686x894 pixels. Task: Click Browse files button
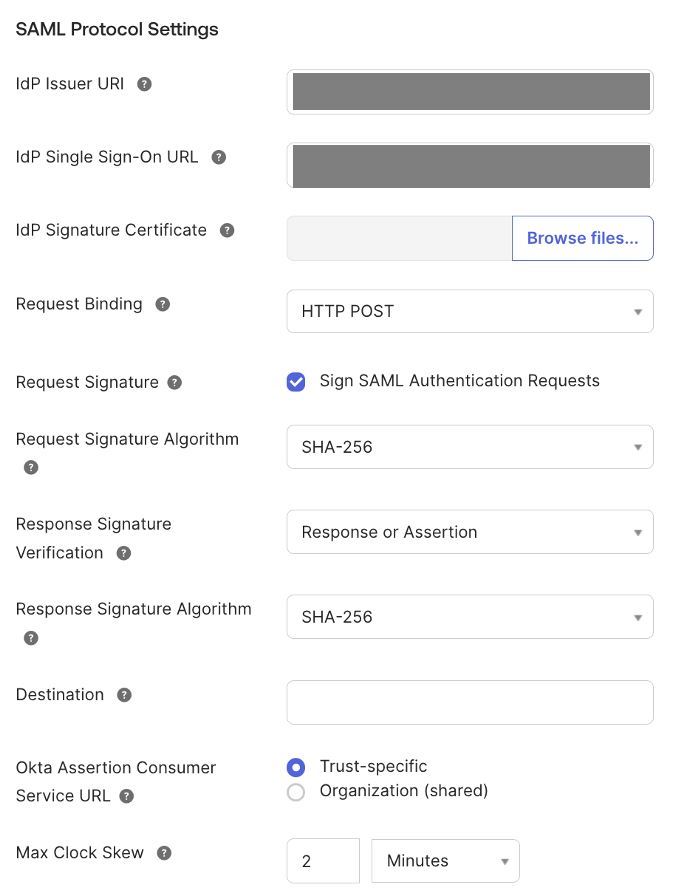click(583, 238)
